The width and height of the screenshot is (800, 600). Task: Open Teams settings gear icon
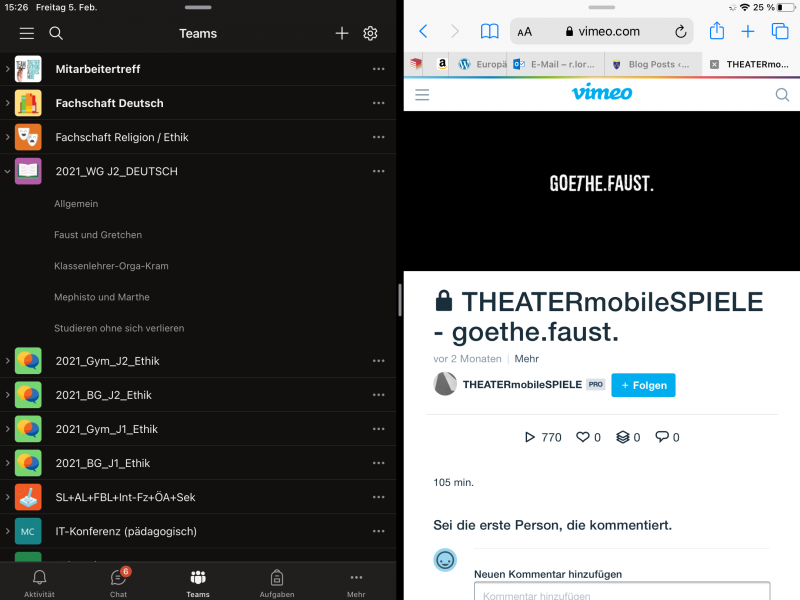(370, 34)
